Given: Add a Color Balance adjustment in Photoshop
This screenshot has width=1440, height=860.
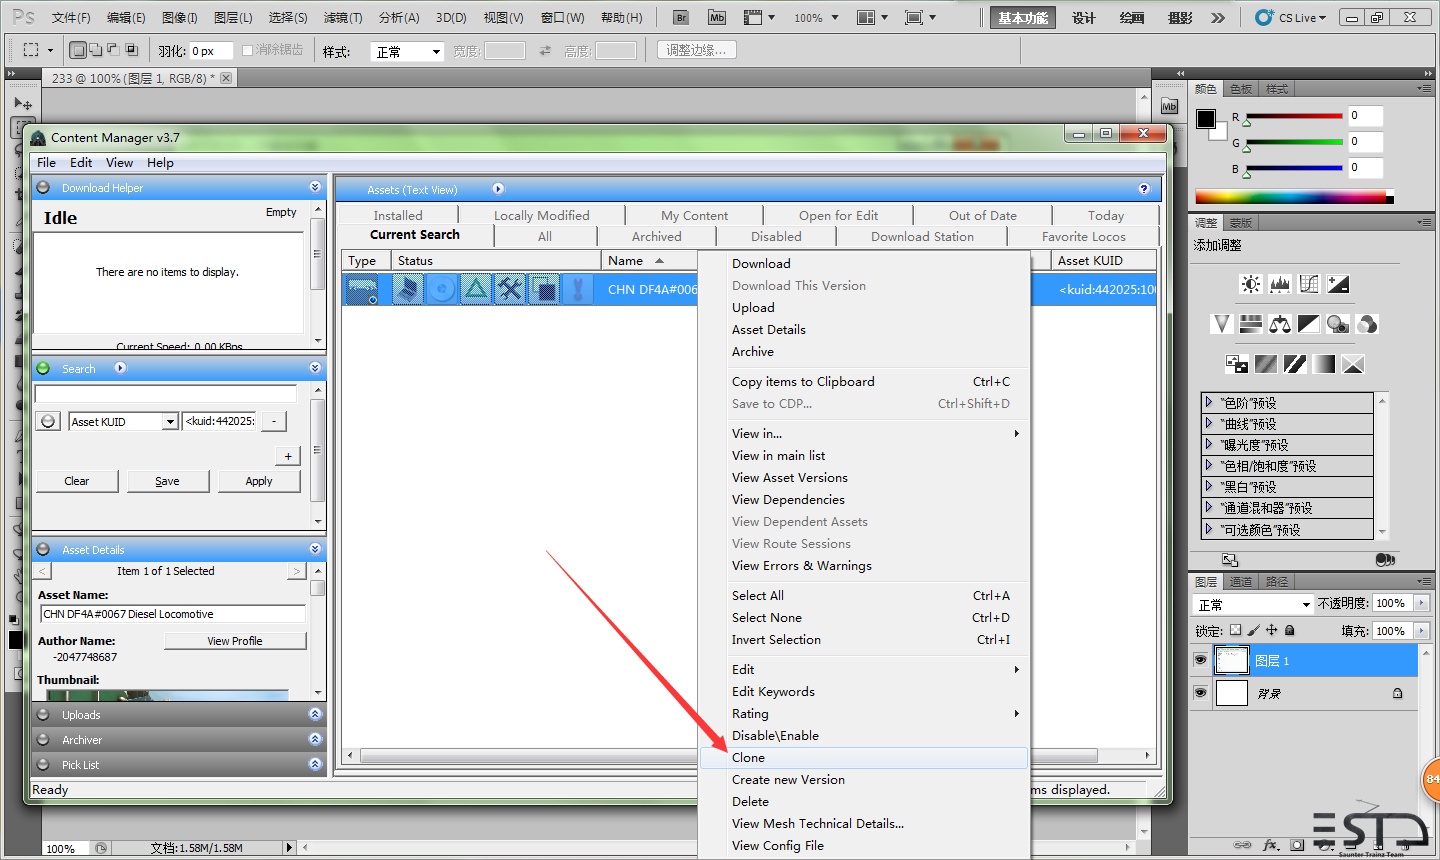Looking at the screenshot, I should click(1280, 324).
